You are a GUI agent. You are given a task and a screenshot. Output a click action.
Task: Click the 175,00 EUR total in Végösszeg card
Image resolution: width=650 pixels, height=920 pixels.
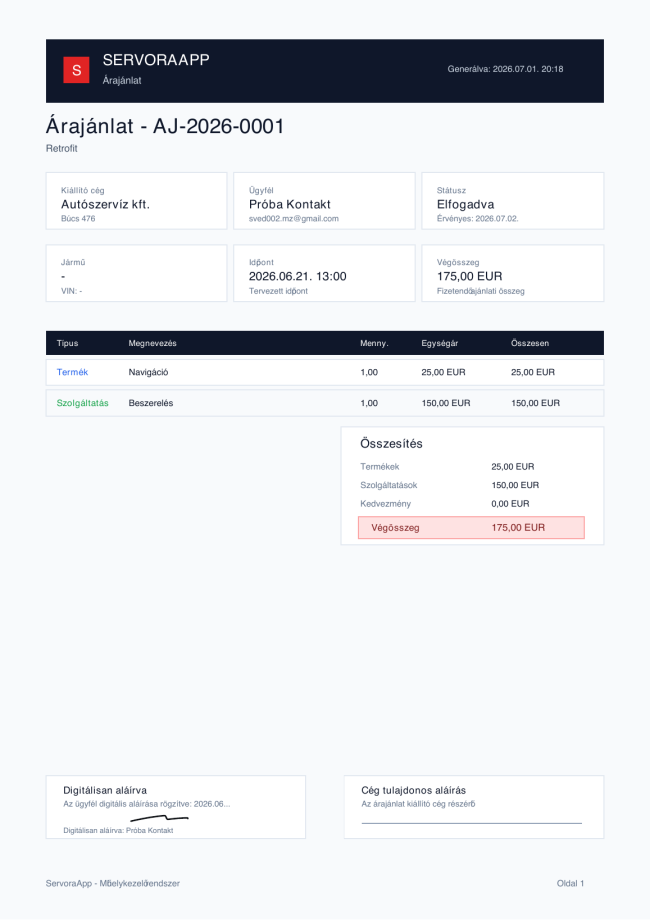click(x=469, y=276)
